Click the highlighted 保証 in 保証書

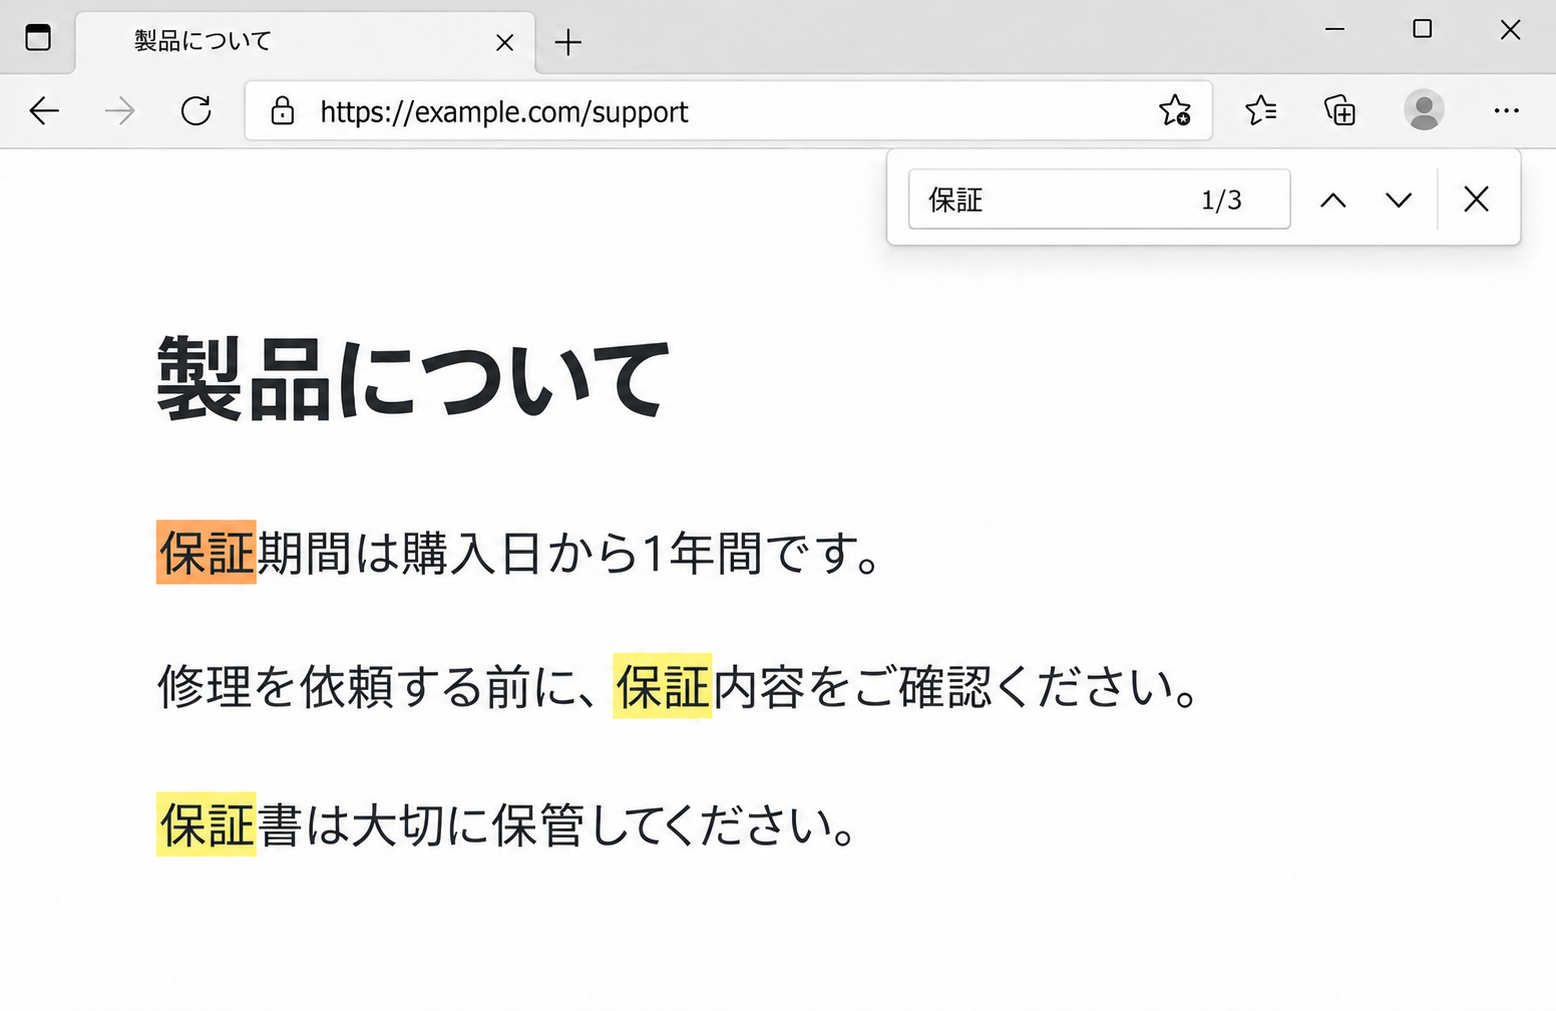[x=206, y=825]
